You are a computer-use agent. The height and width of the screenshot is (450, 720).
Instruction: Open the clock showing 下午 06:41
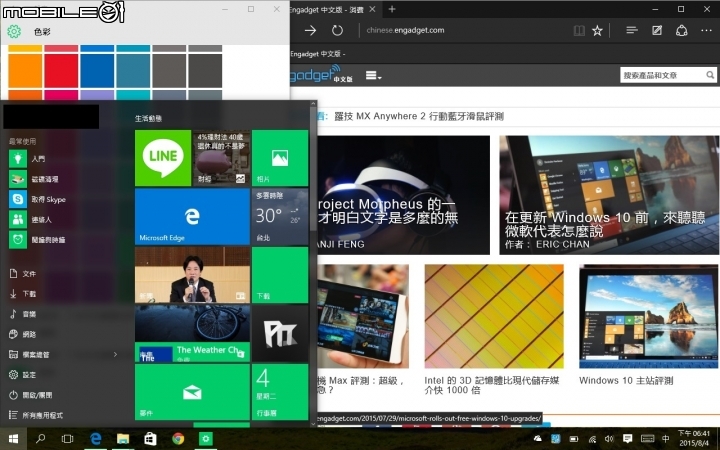(x=694, y=438)
